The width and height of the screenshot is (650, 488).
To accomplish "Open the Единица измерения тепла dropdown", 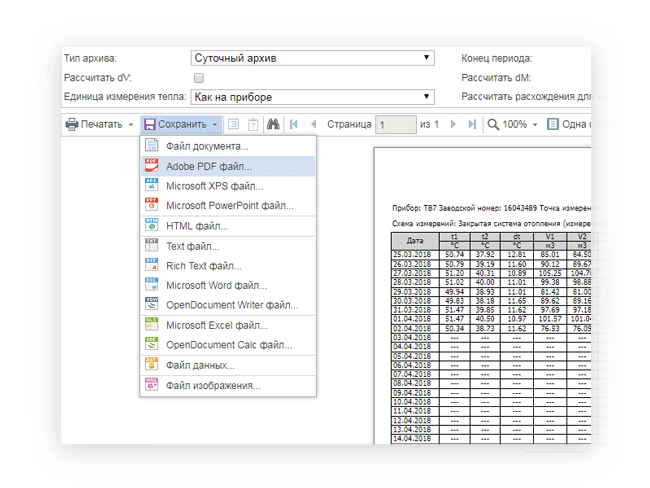I will [313, 97].
